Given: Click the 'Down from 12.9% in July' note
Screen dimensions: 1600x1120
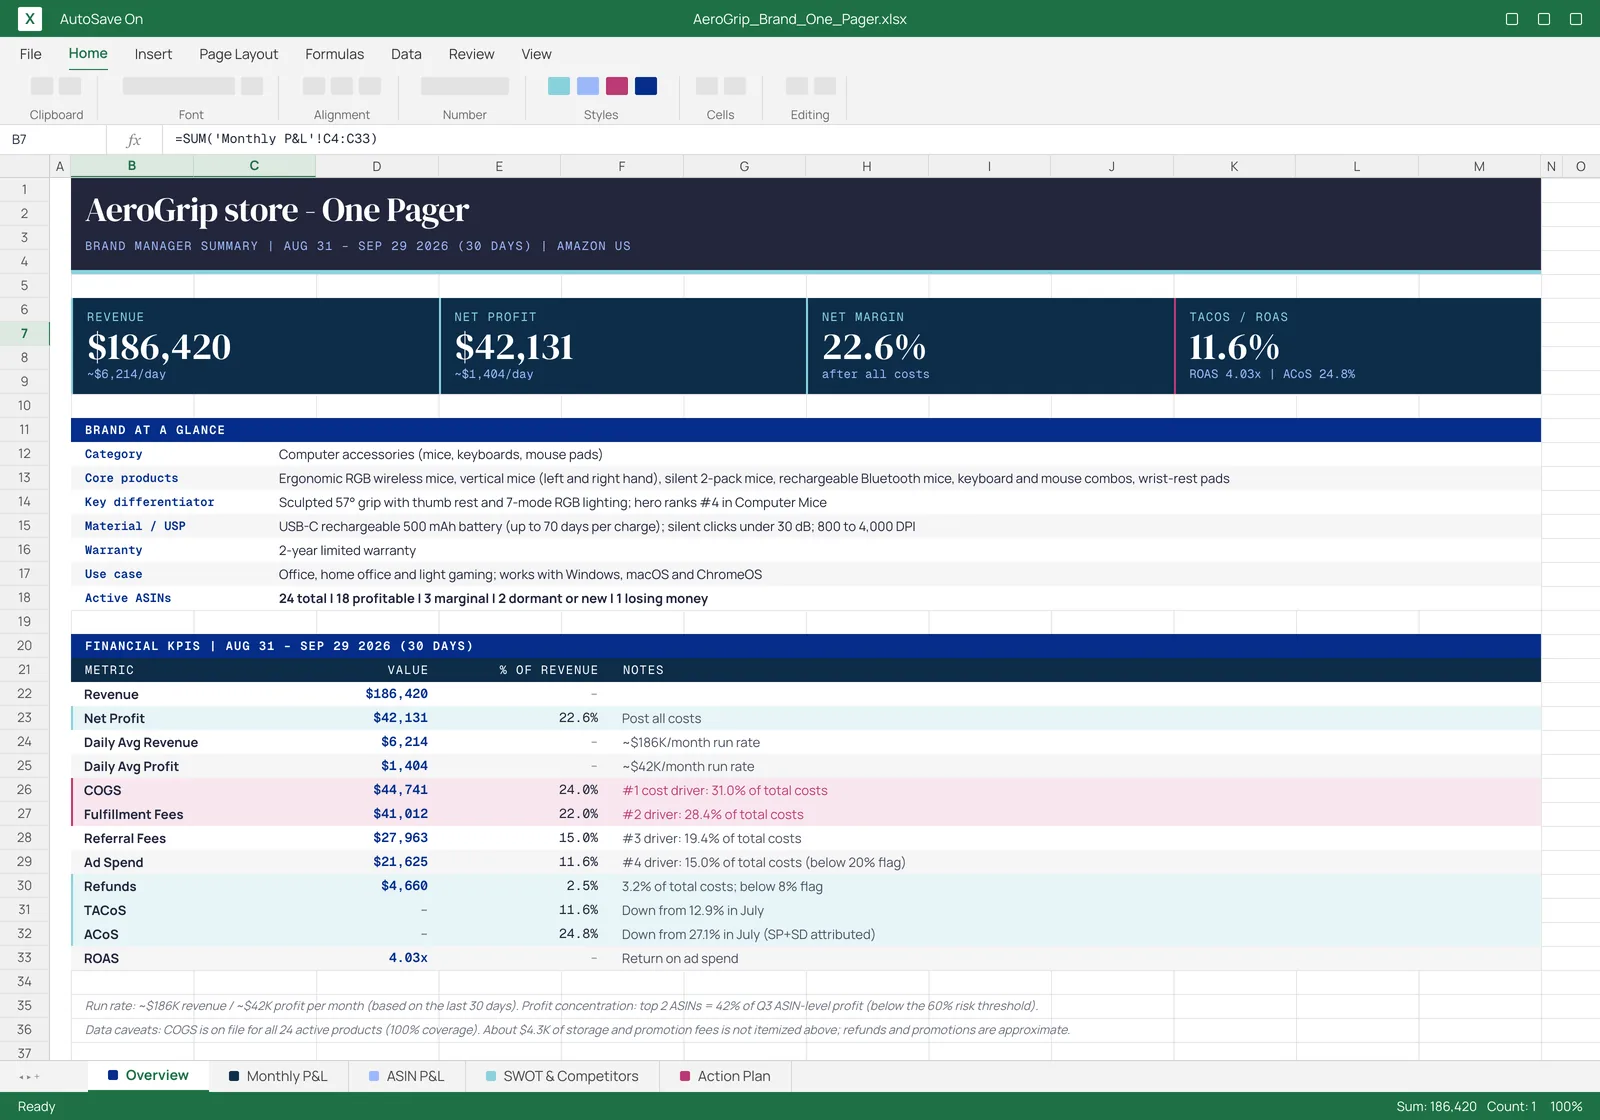Looking at the screenshot, I should (693, 910).
